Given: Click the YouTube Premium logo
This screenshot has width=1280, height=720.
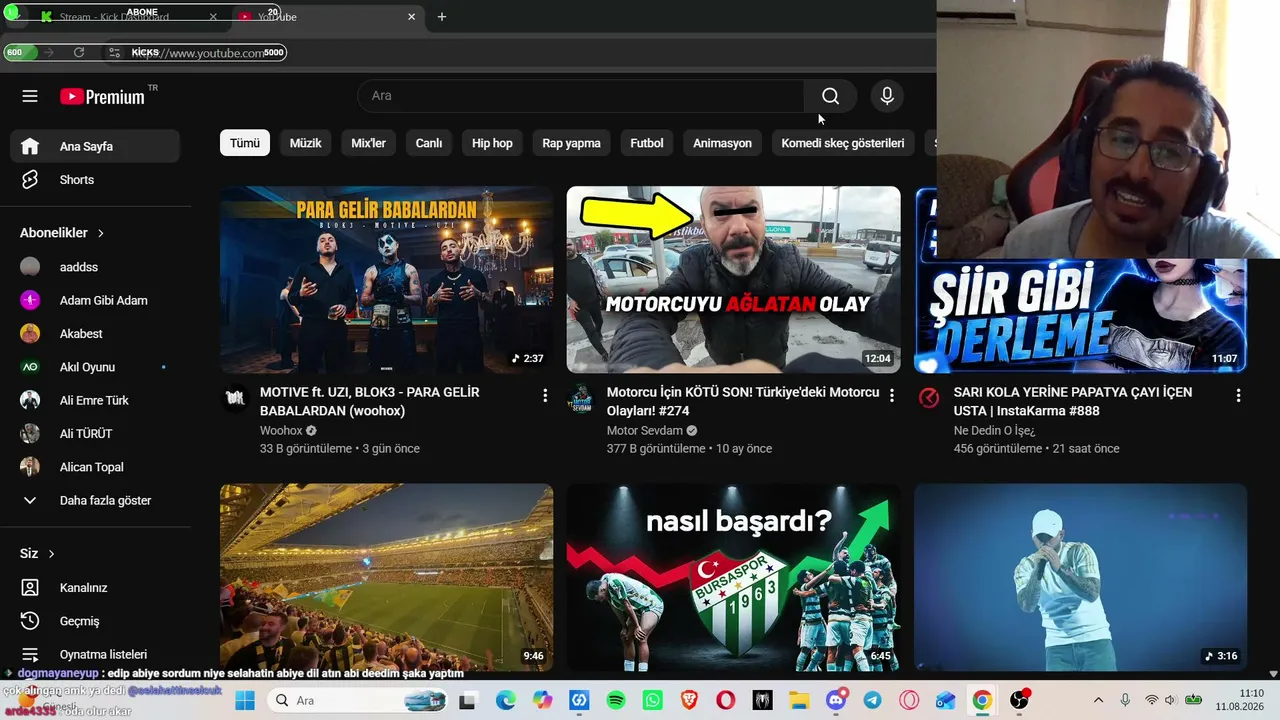Looking at the screenshot, I should point(102,96).
